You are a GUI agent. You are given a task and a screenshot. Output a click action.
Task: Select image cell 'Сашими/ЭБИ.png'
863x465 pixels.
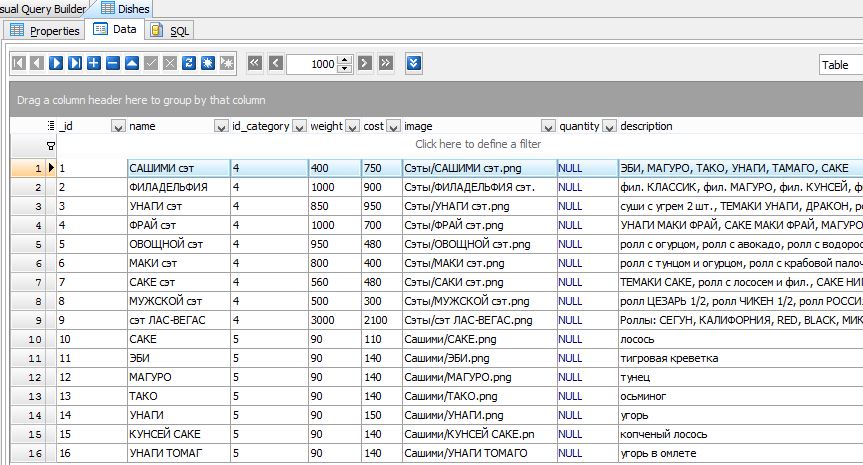[479, 358]
